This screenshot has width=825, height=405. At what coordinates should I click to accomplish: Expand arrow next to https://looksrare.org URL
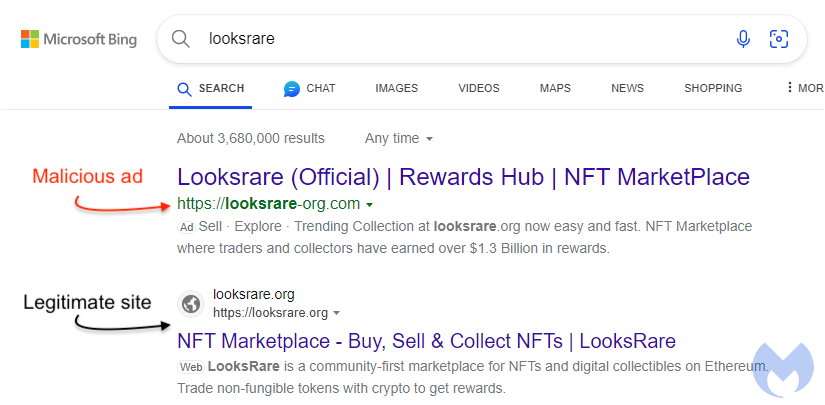point(337,313)
